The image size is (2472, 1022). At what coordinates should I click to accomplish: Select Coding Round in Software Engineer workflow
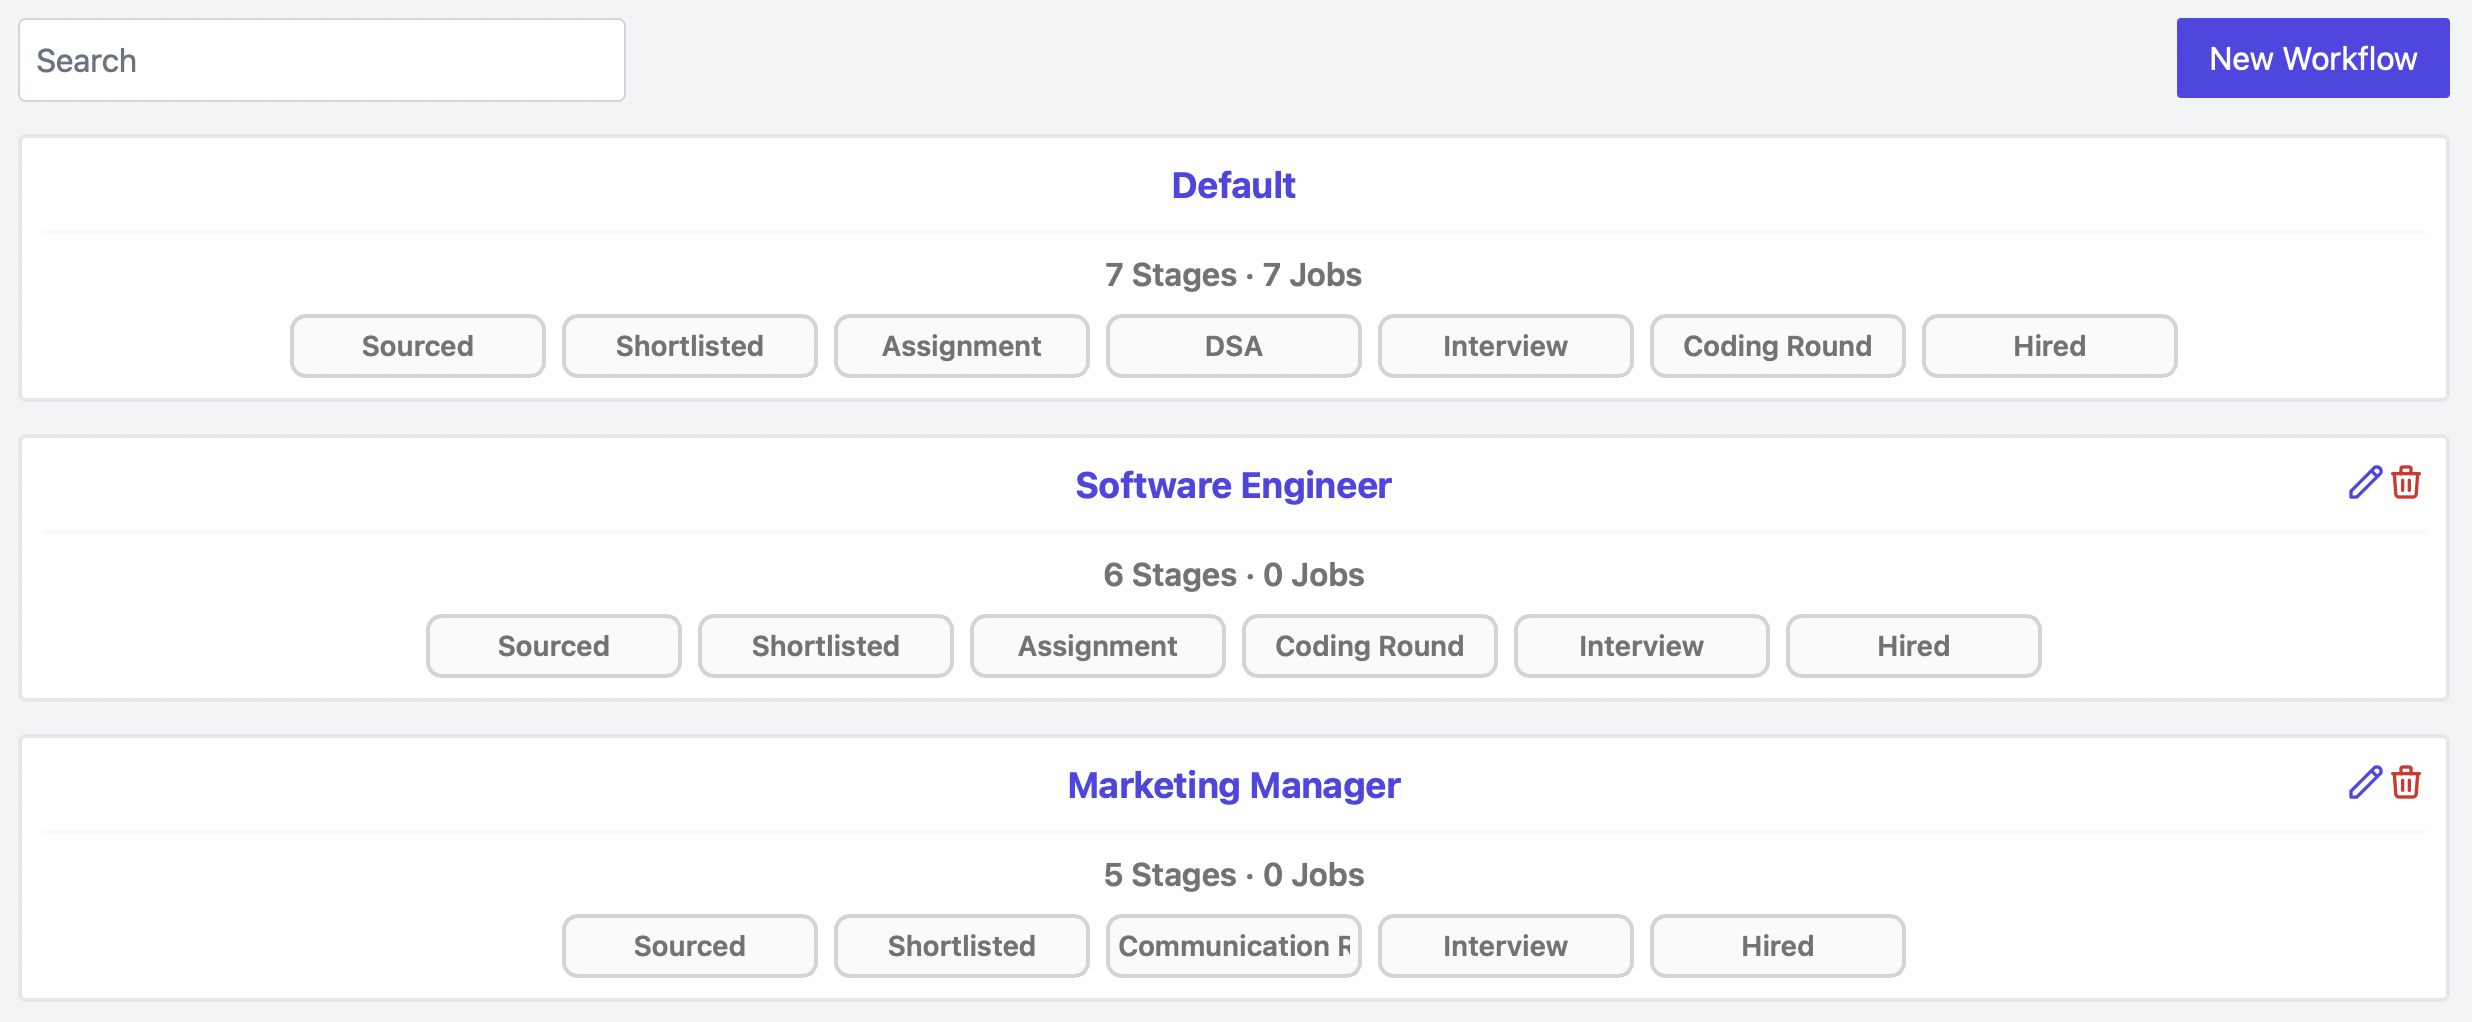pos(1369,646)
